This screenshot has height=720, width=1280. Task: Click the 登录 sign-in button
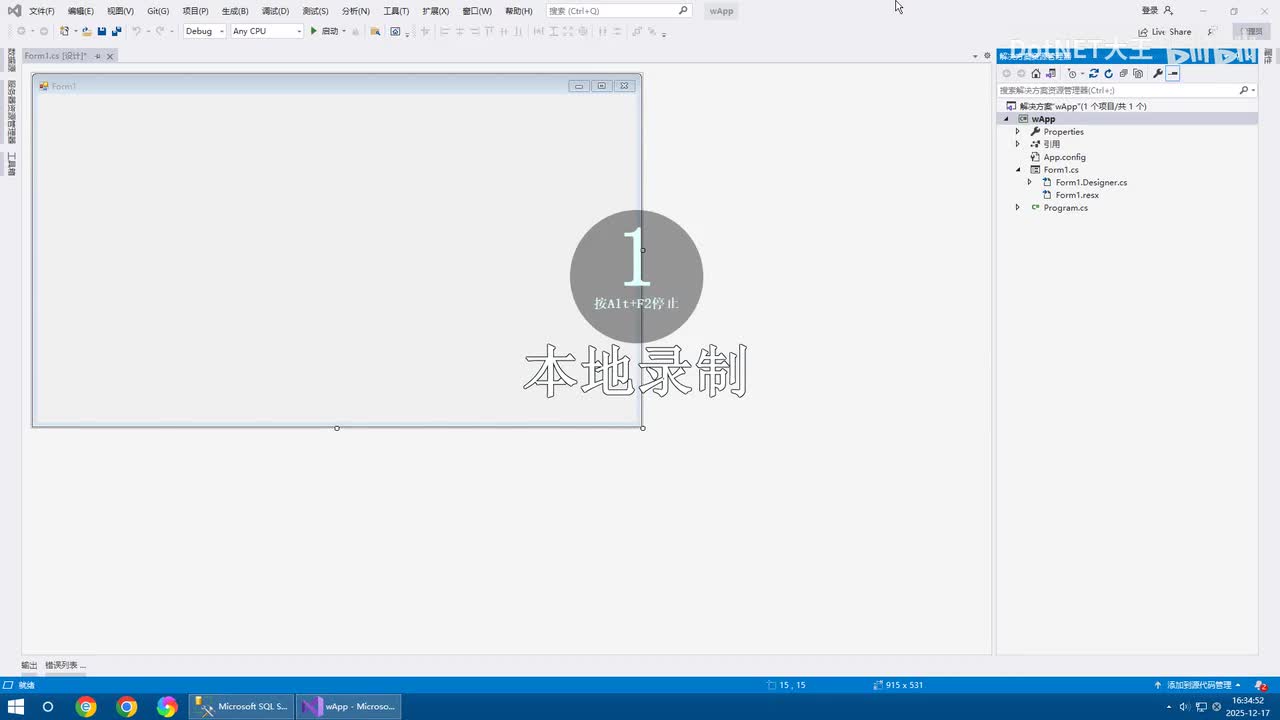pos(1157,11)
